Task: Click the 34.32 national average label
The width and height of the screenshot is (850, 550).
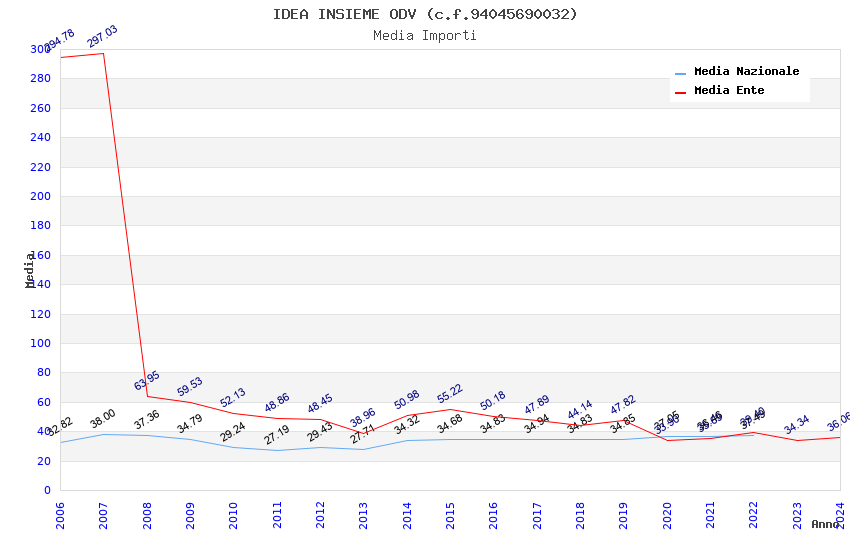Action: tap(407, 424)
